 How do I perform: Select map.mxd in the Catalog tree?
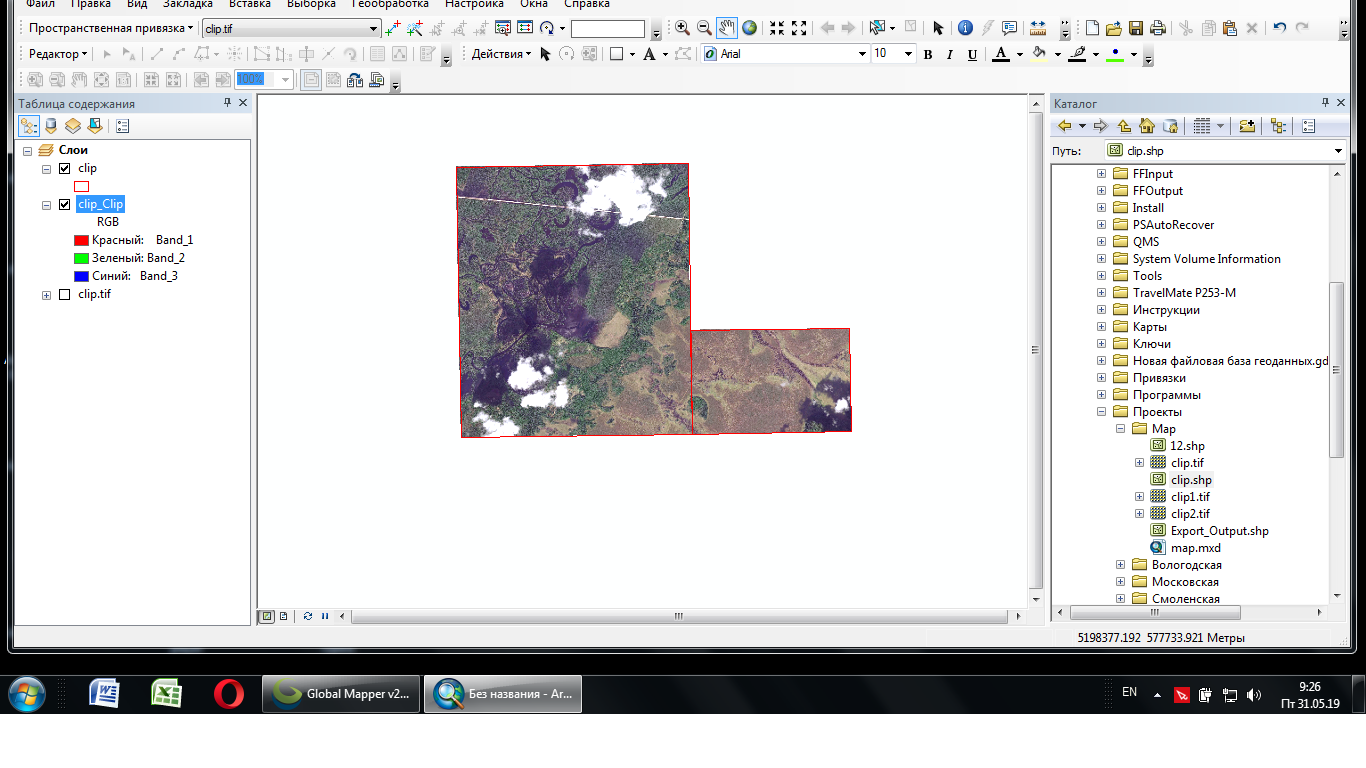click(x=1195, y=548)
